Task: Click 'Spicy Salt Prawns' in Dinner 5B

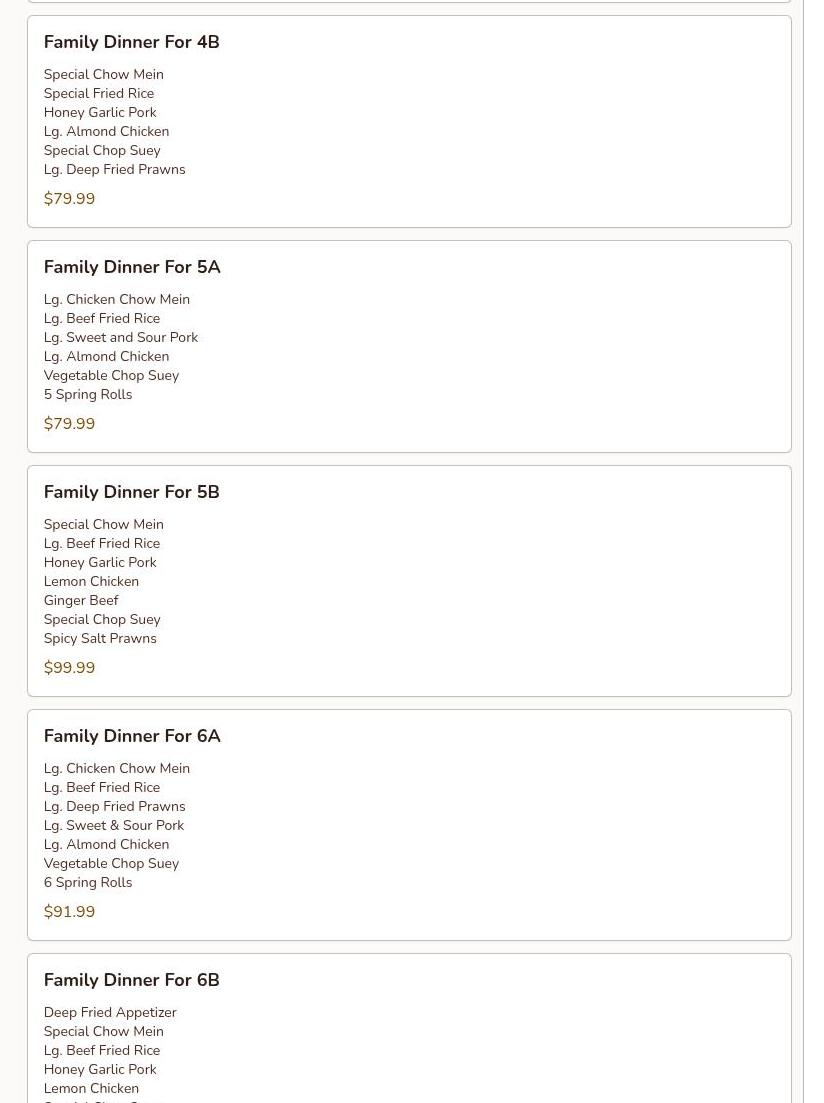Action: click(x=100, y=639)
